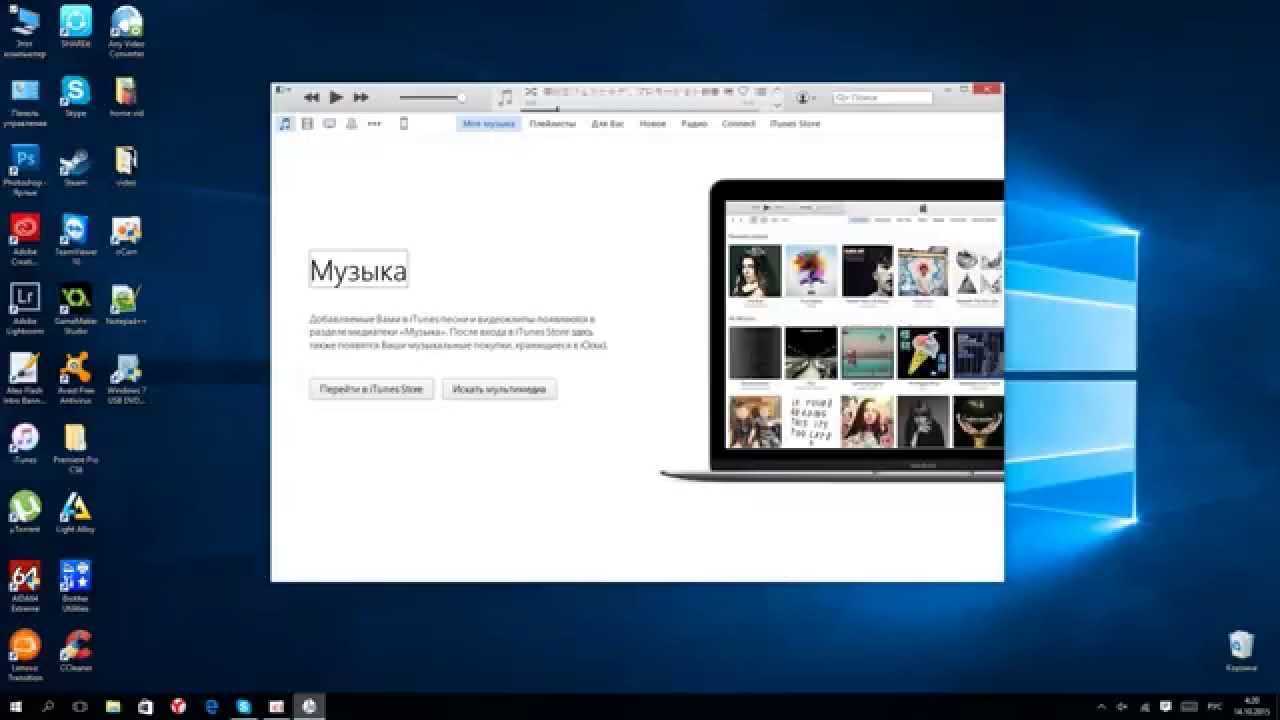This screenshot has width=1280, height=720.
Task: Launch the Photoshop desktop shortcut
Action: tap(24, 170)
